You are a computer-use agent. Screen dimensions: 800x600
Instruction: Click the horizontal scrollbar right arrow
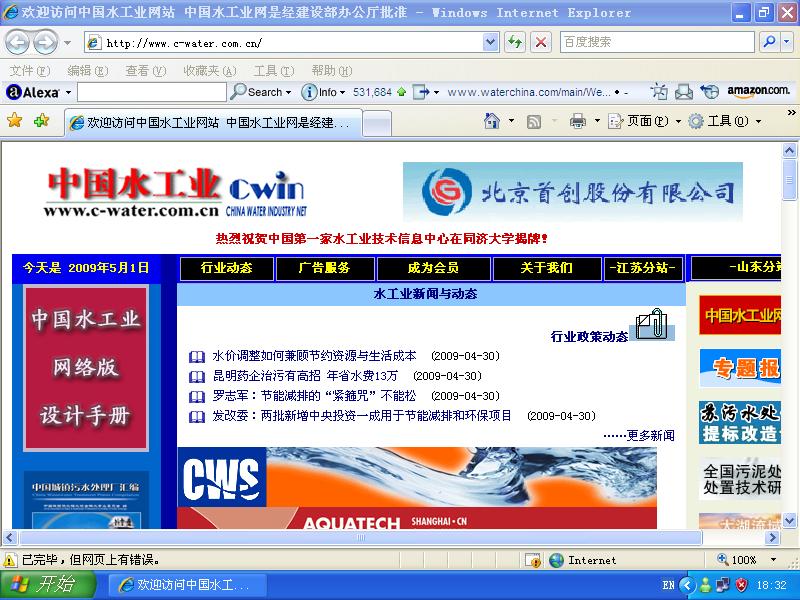[773, 537]
